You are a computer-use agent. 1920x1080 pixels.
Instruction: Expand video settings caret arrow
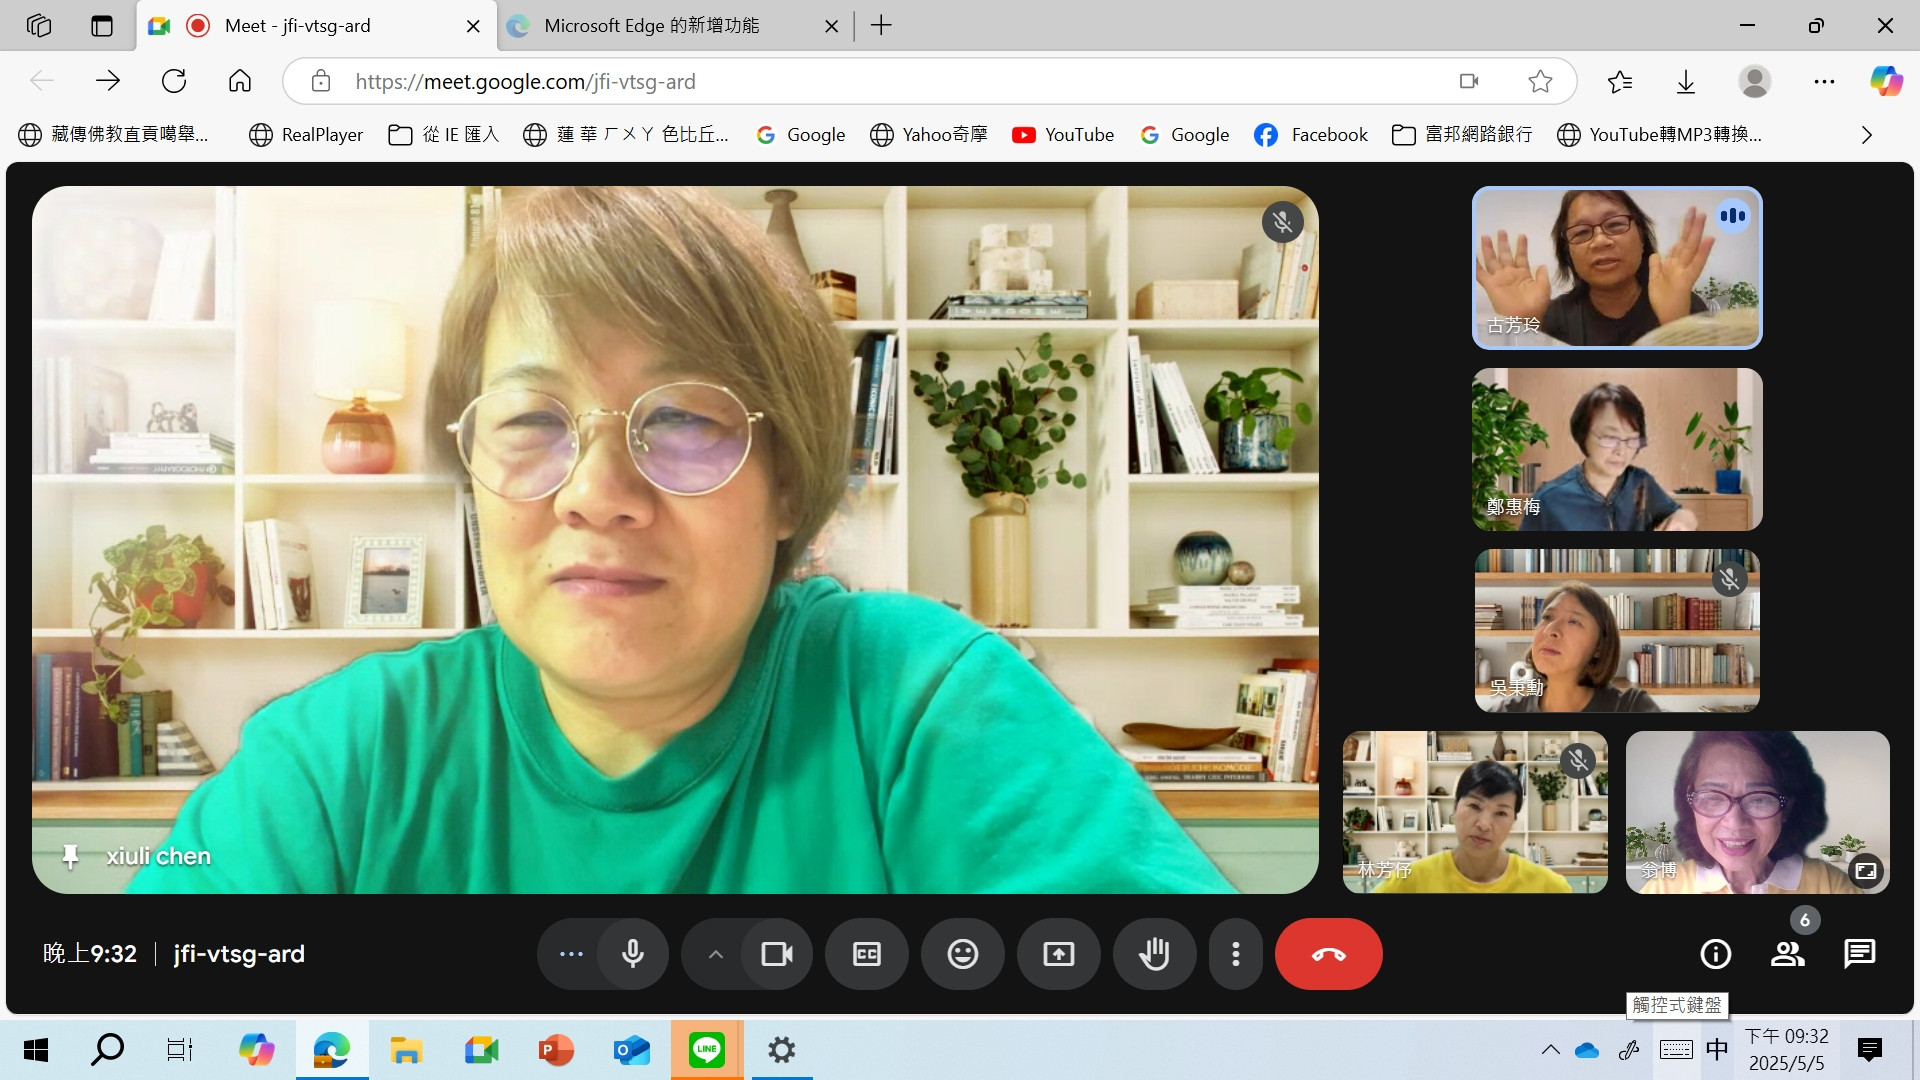click(715, 954)
